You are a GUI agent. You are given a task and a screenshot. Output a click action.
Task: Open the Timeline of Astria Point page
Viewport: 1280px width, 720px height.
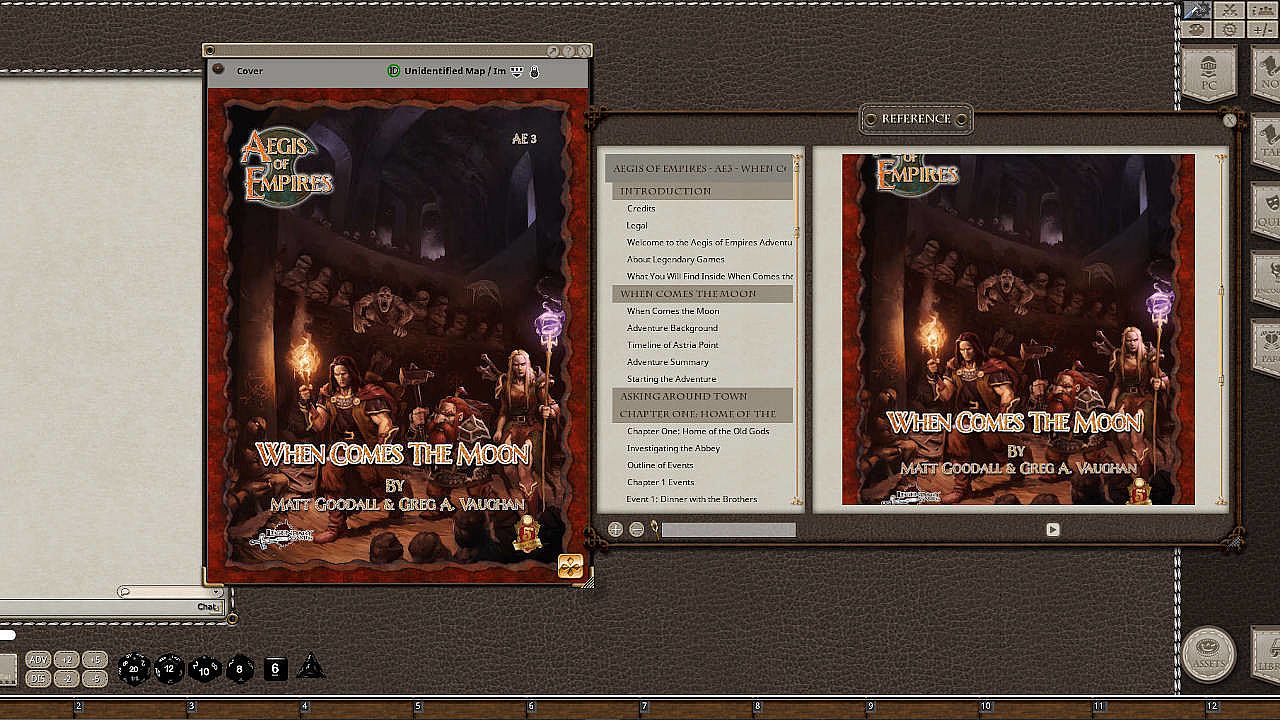tap(673, 345)
